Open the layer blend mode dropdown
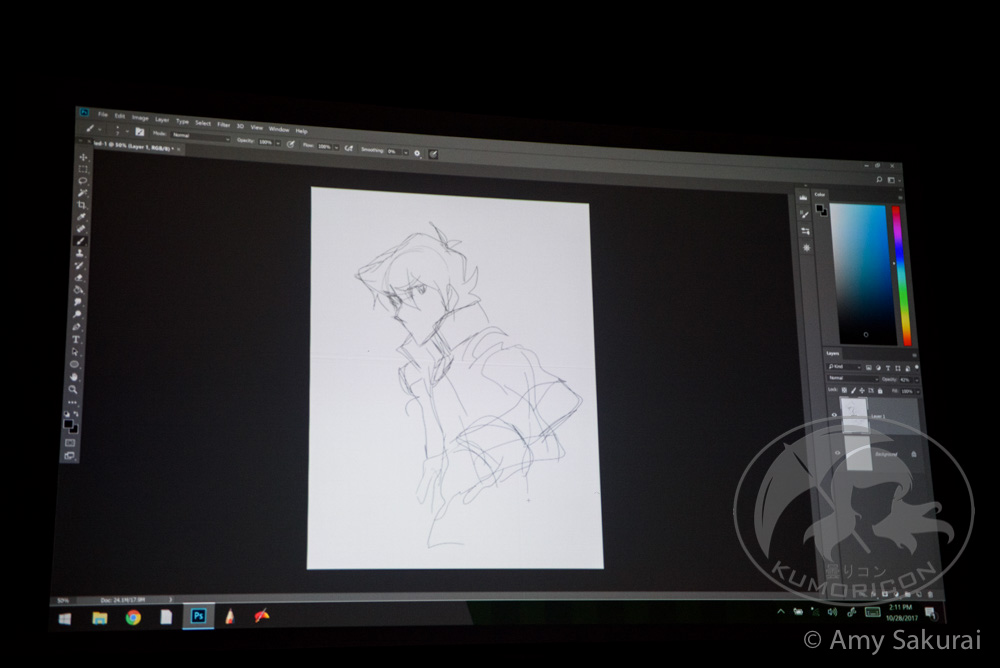The width and height of the screenshot is (1000, 668). coord(850,379)
